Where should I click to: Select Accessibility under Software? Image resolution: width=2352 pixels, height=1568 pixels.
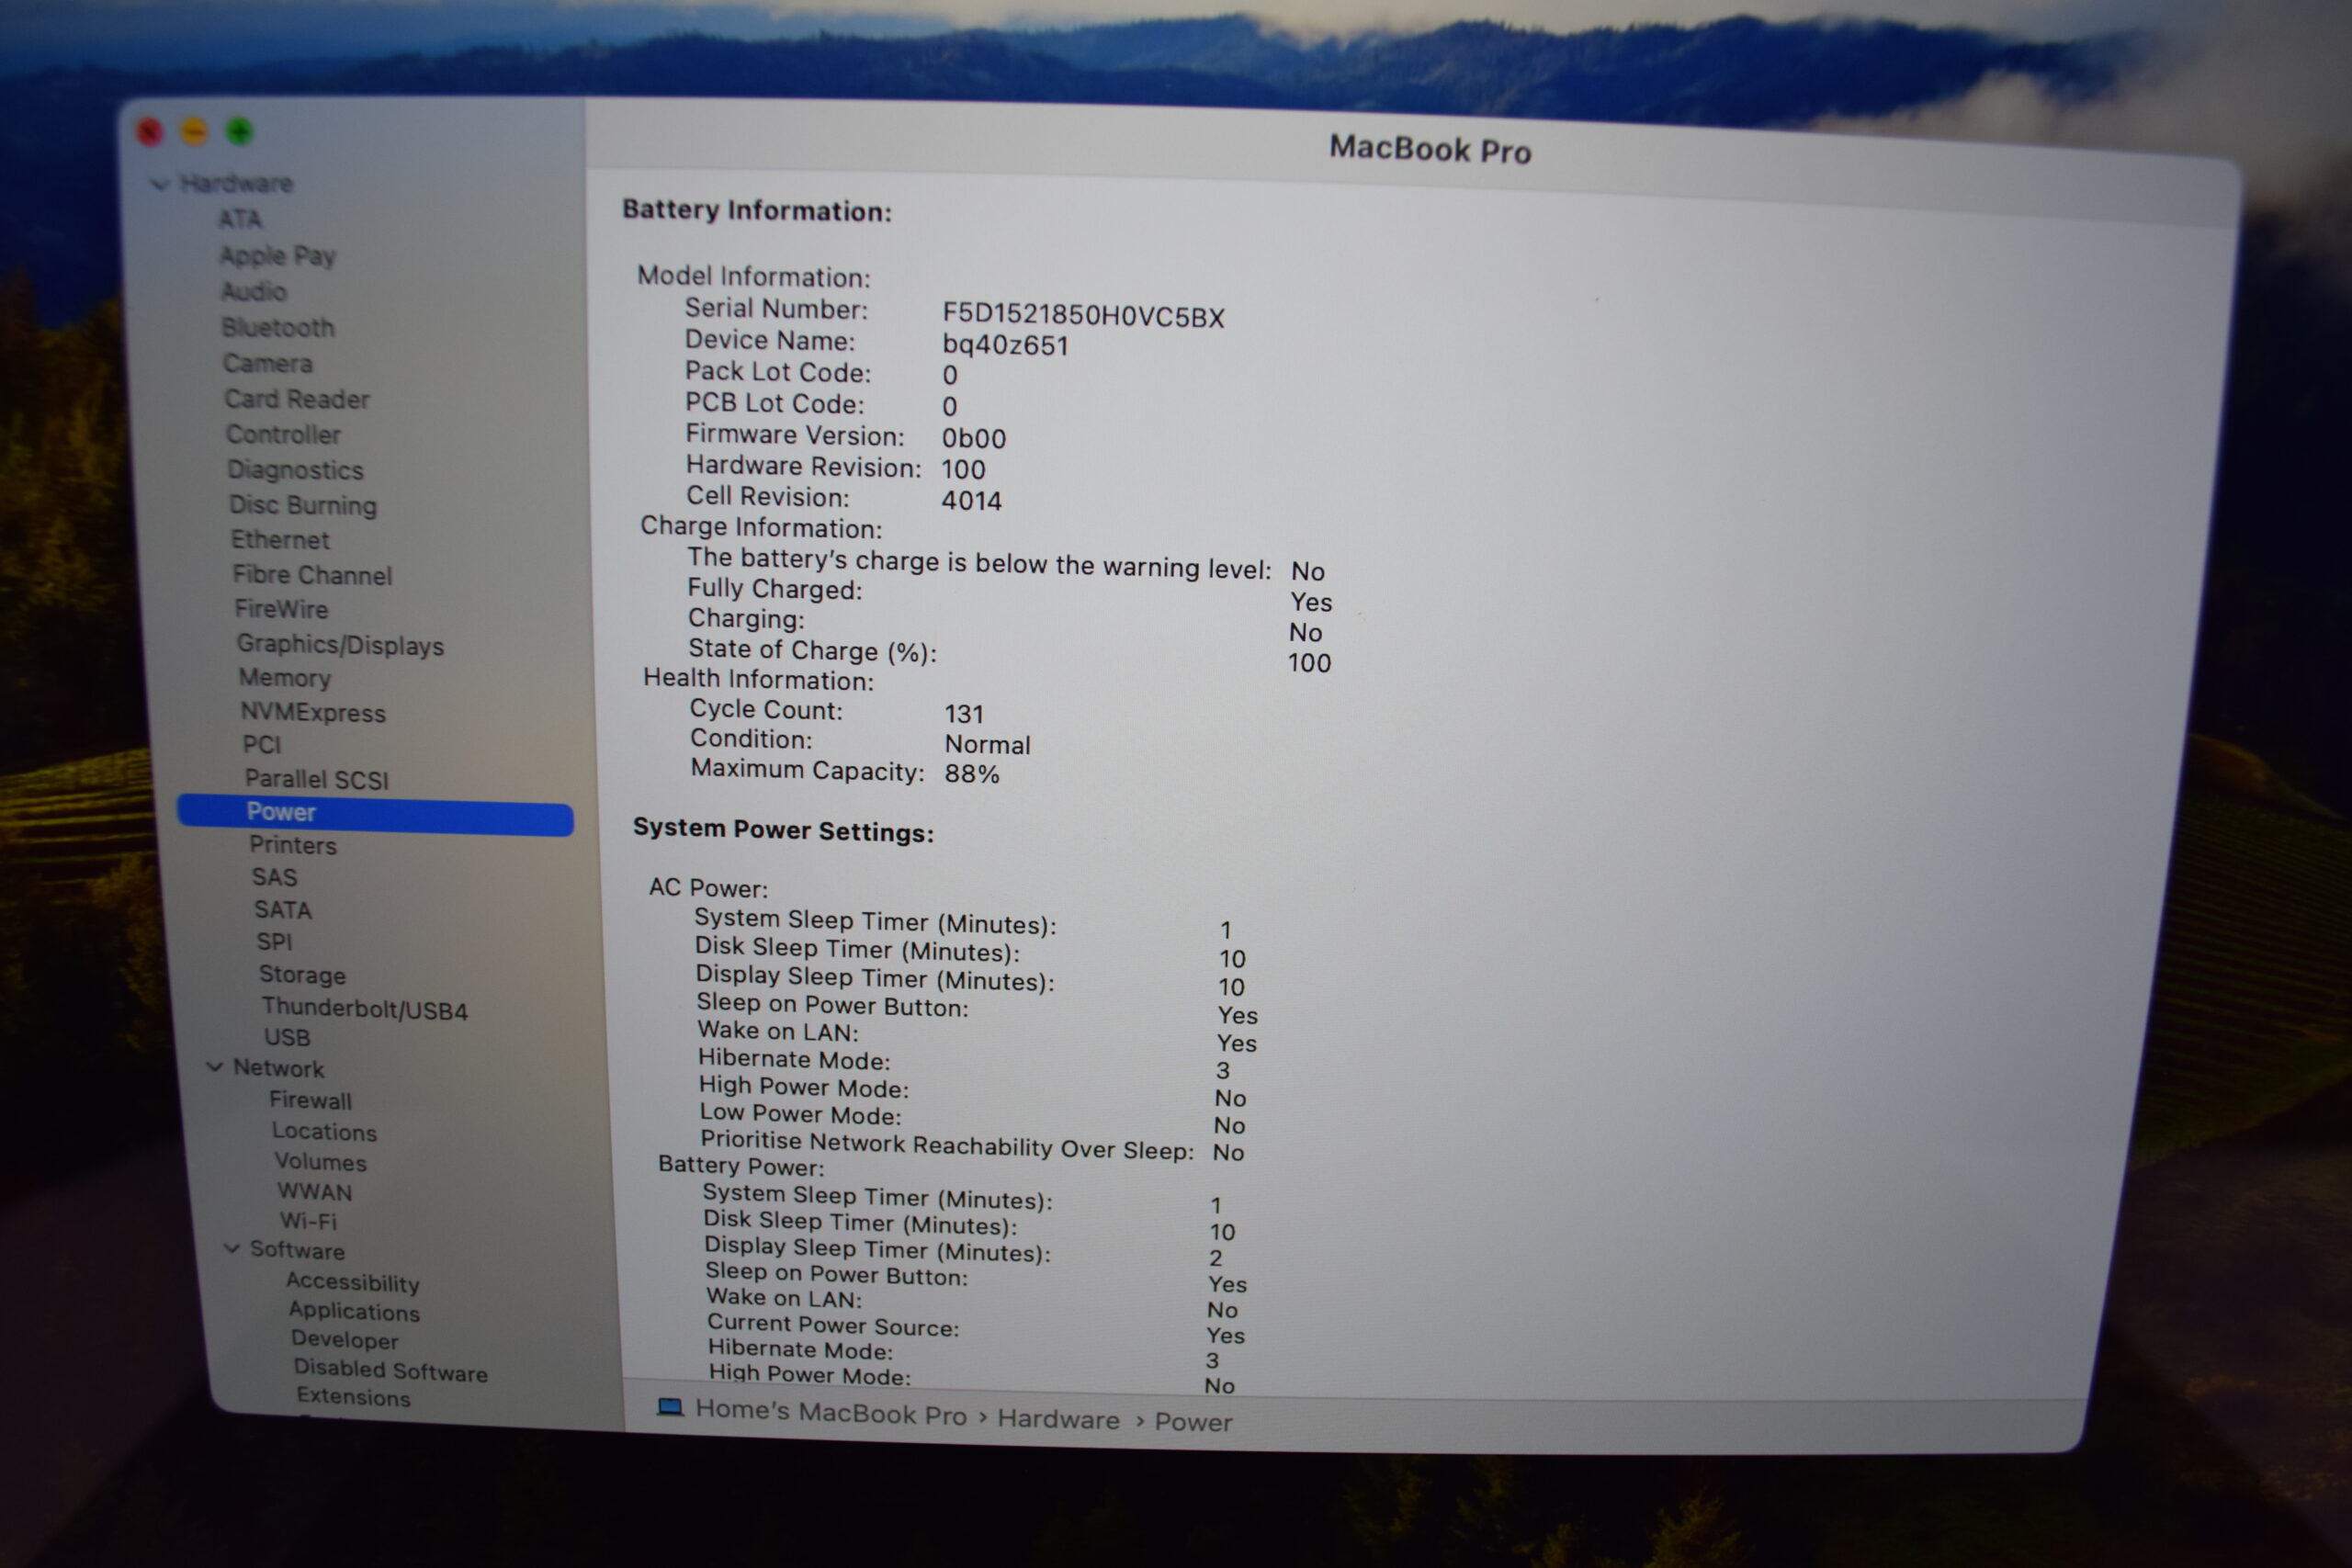(352, 1282)
